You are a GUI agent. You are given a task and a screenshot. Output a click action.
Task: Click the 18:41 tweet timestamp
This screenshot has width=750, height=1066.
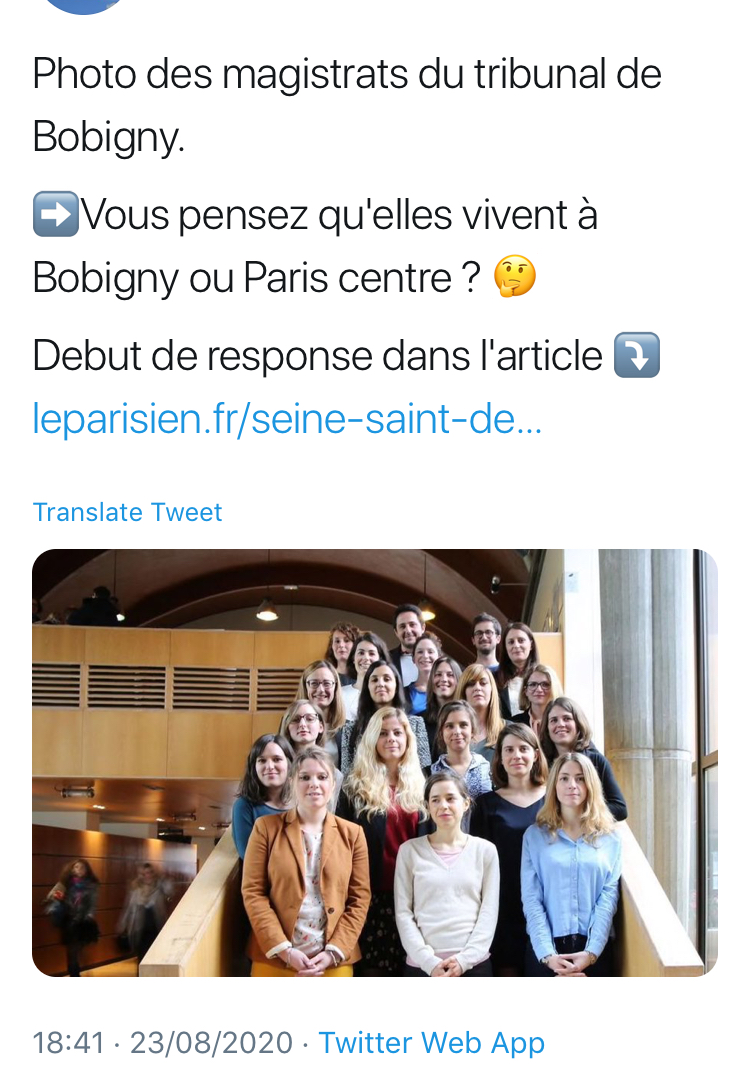pos(68,1043)
